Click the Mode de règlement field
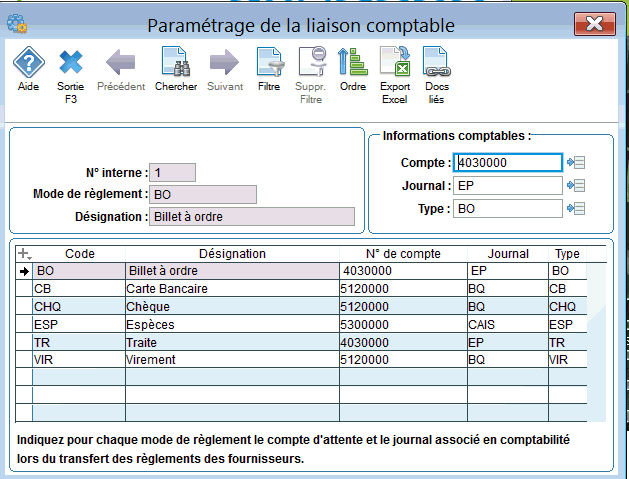The width and height of the screenshot is (629, 479). (x=203, y=195)
